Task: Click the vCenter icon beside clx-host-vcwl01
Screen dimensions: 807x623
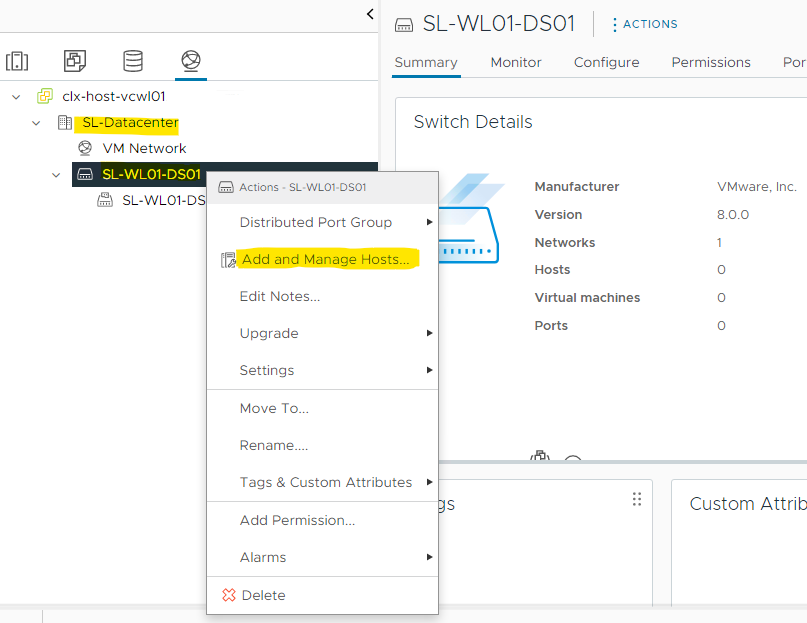Action: coord(45,96)
